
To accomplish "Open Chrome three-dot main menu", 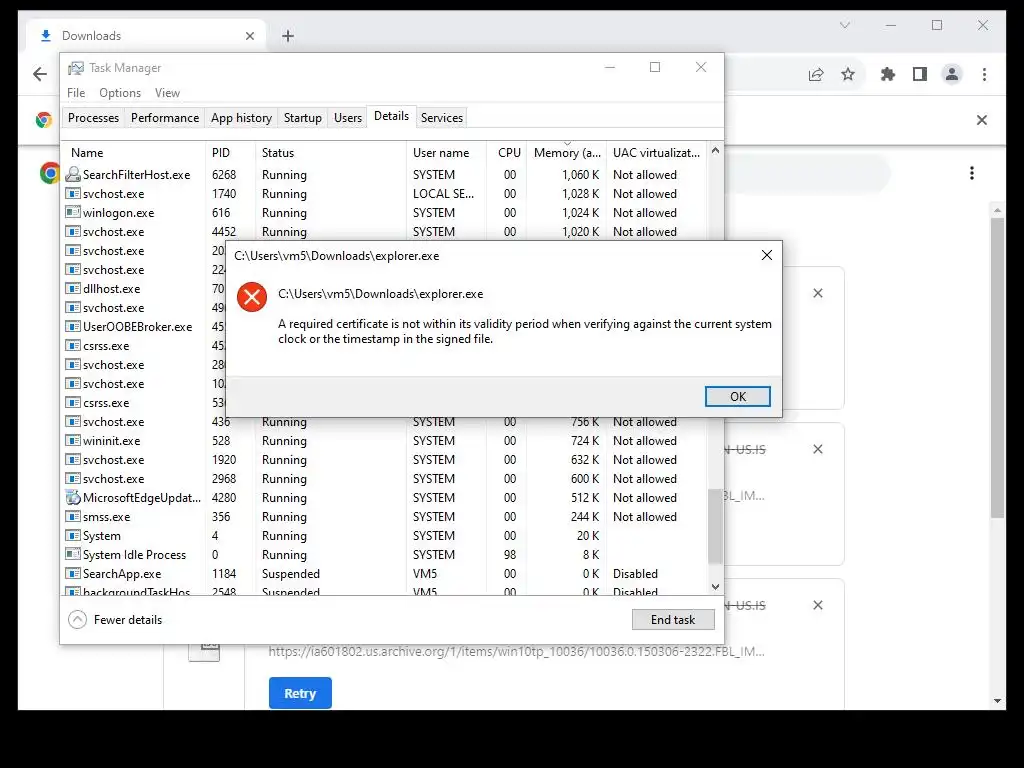I will (984, 74).
